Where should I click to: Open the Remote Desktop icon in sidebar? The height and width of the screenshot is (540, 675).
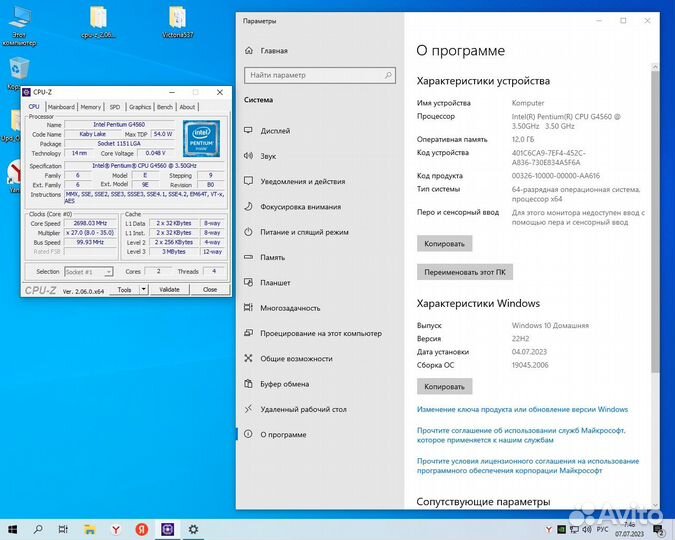click(x=248, y=409)
